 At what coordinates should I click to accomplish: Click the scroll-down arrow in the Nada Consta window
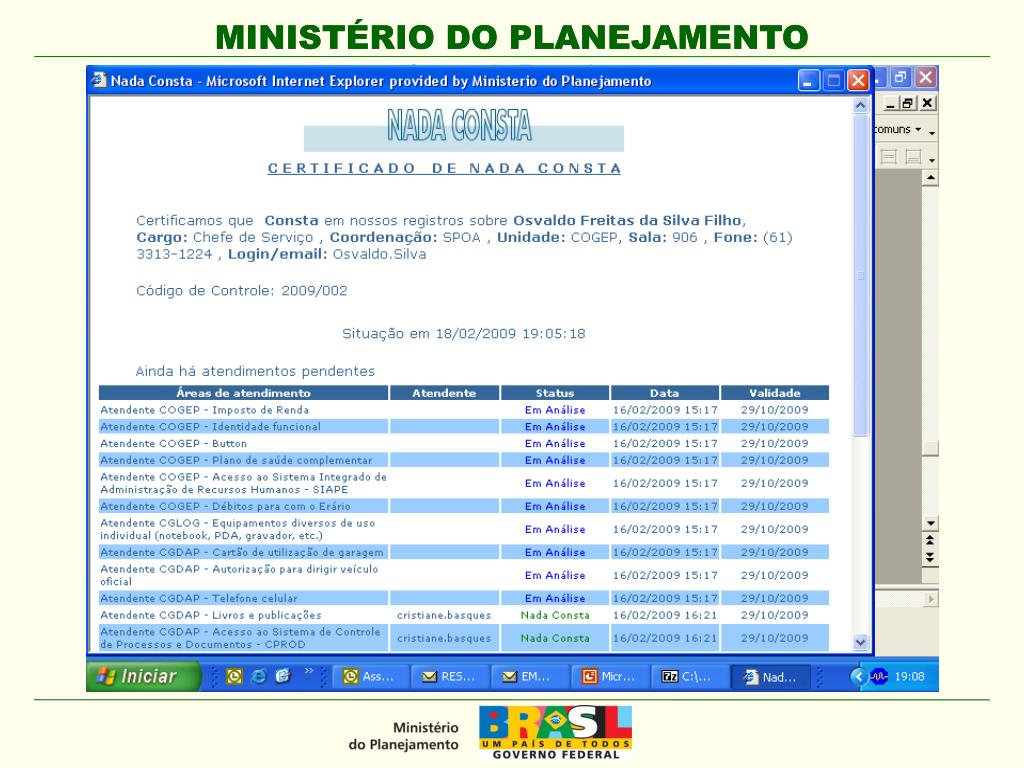(861, 643)
